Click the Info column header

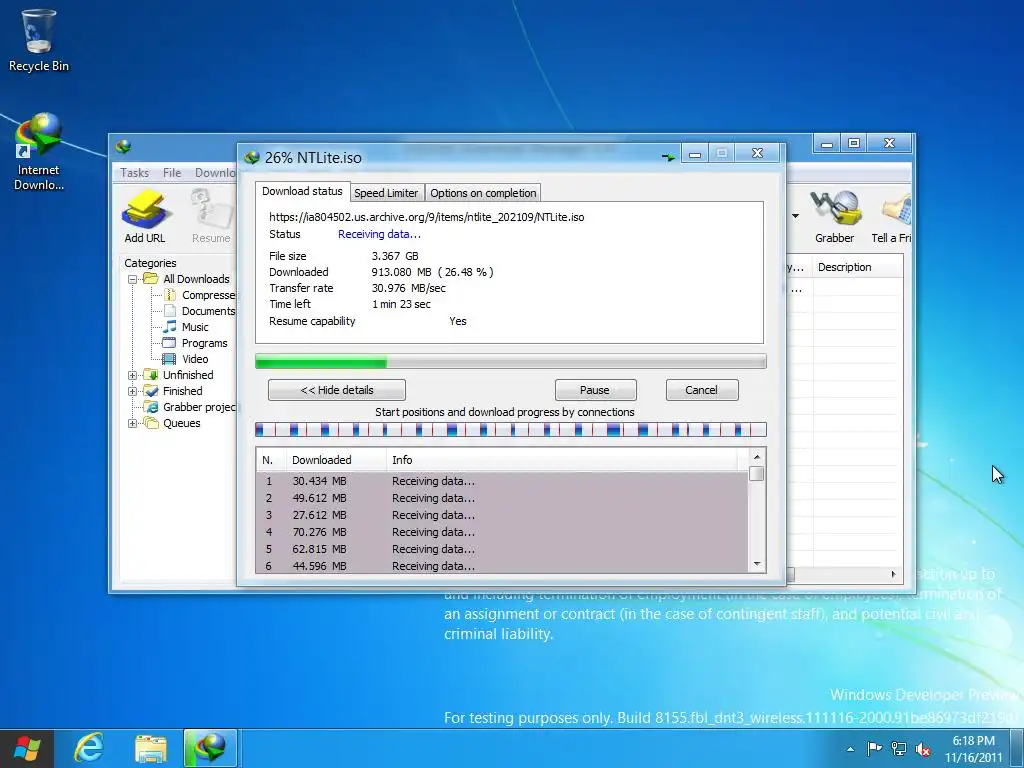562,460
